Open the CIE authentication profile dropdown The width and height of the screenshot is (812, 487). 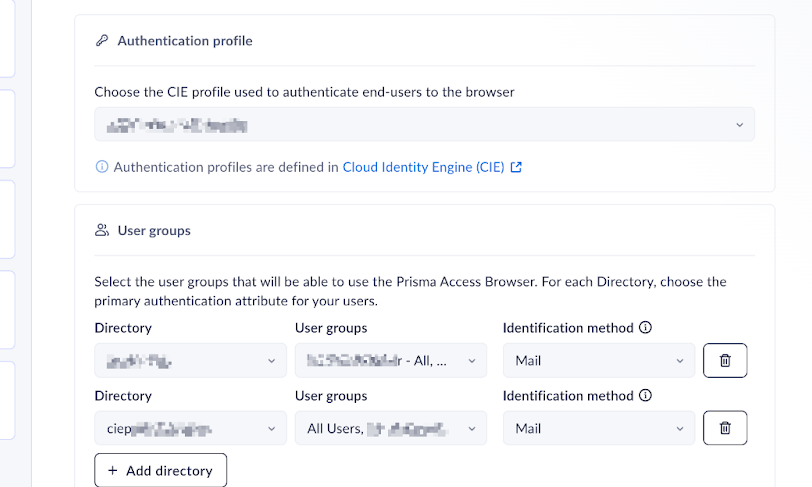[424, 125]
